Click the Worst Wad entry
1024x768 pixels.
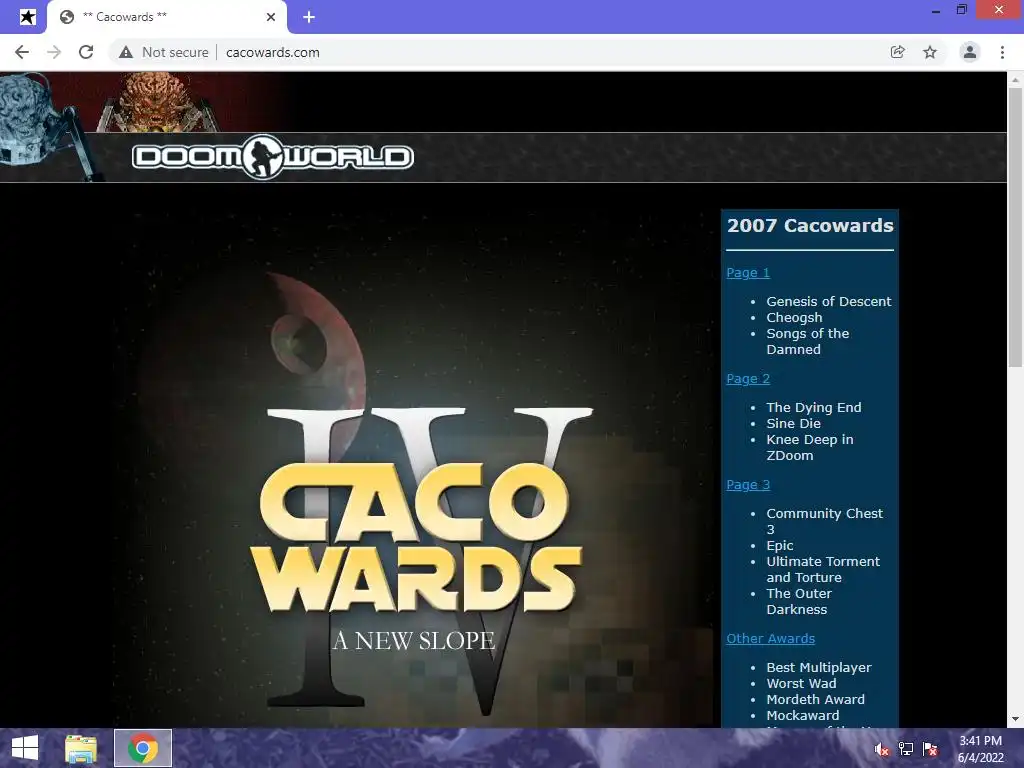(801, 683)
